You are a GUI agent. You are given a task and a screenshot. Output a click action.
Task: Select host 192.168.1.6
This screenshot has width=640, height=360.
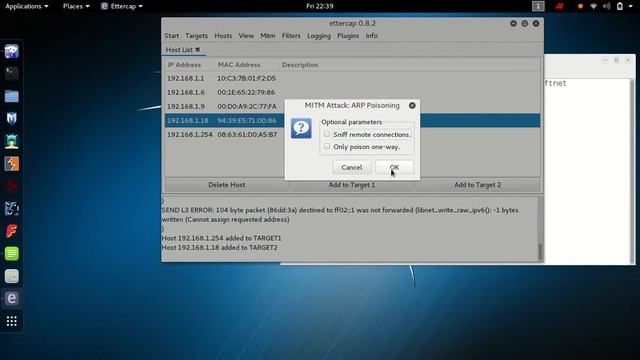[x=352, y=92]
